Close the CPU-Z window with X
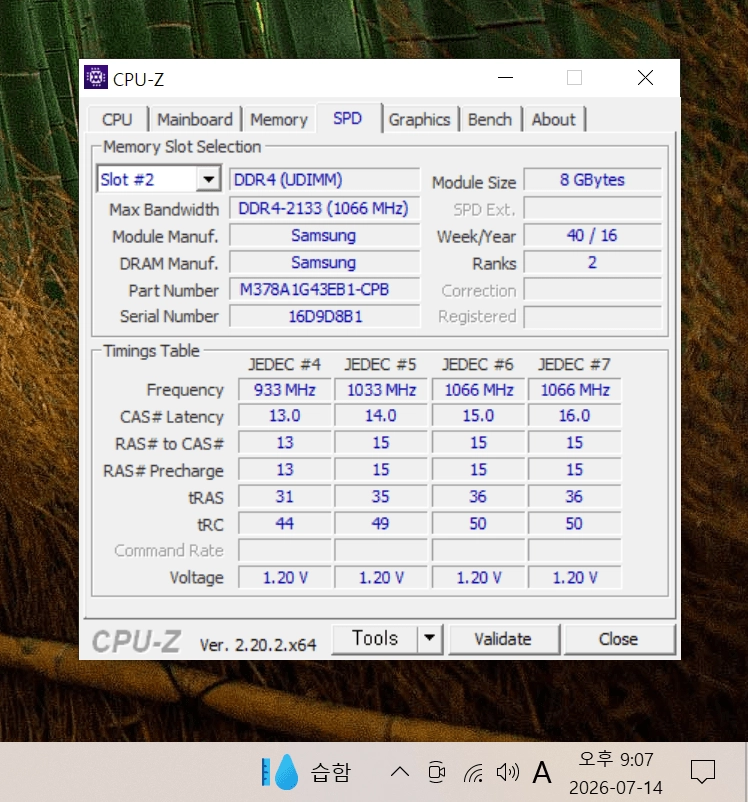 [x=645, y=78]
